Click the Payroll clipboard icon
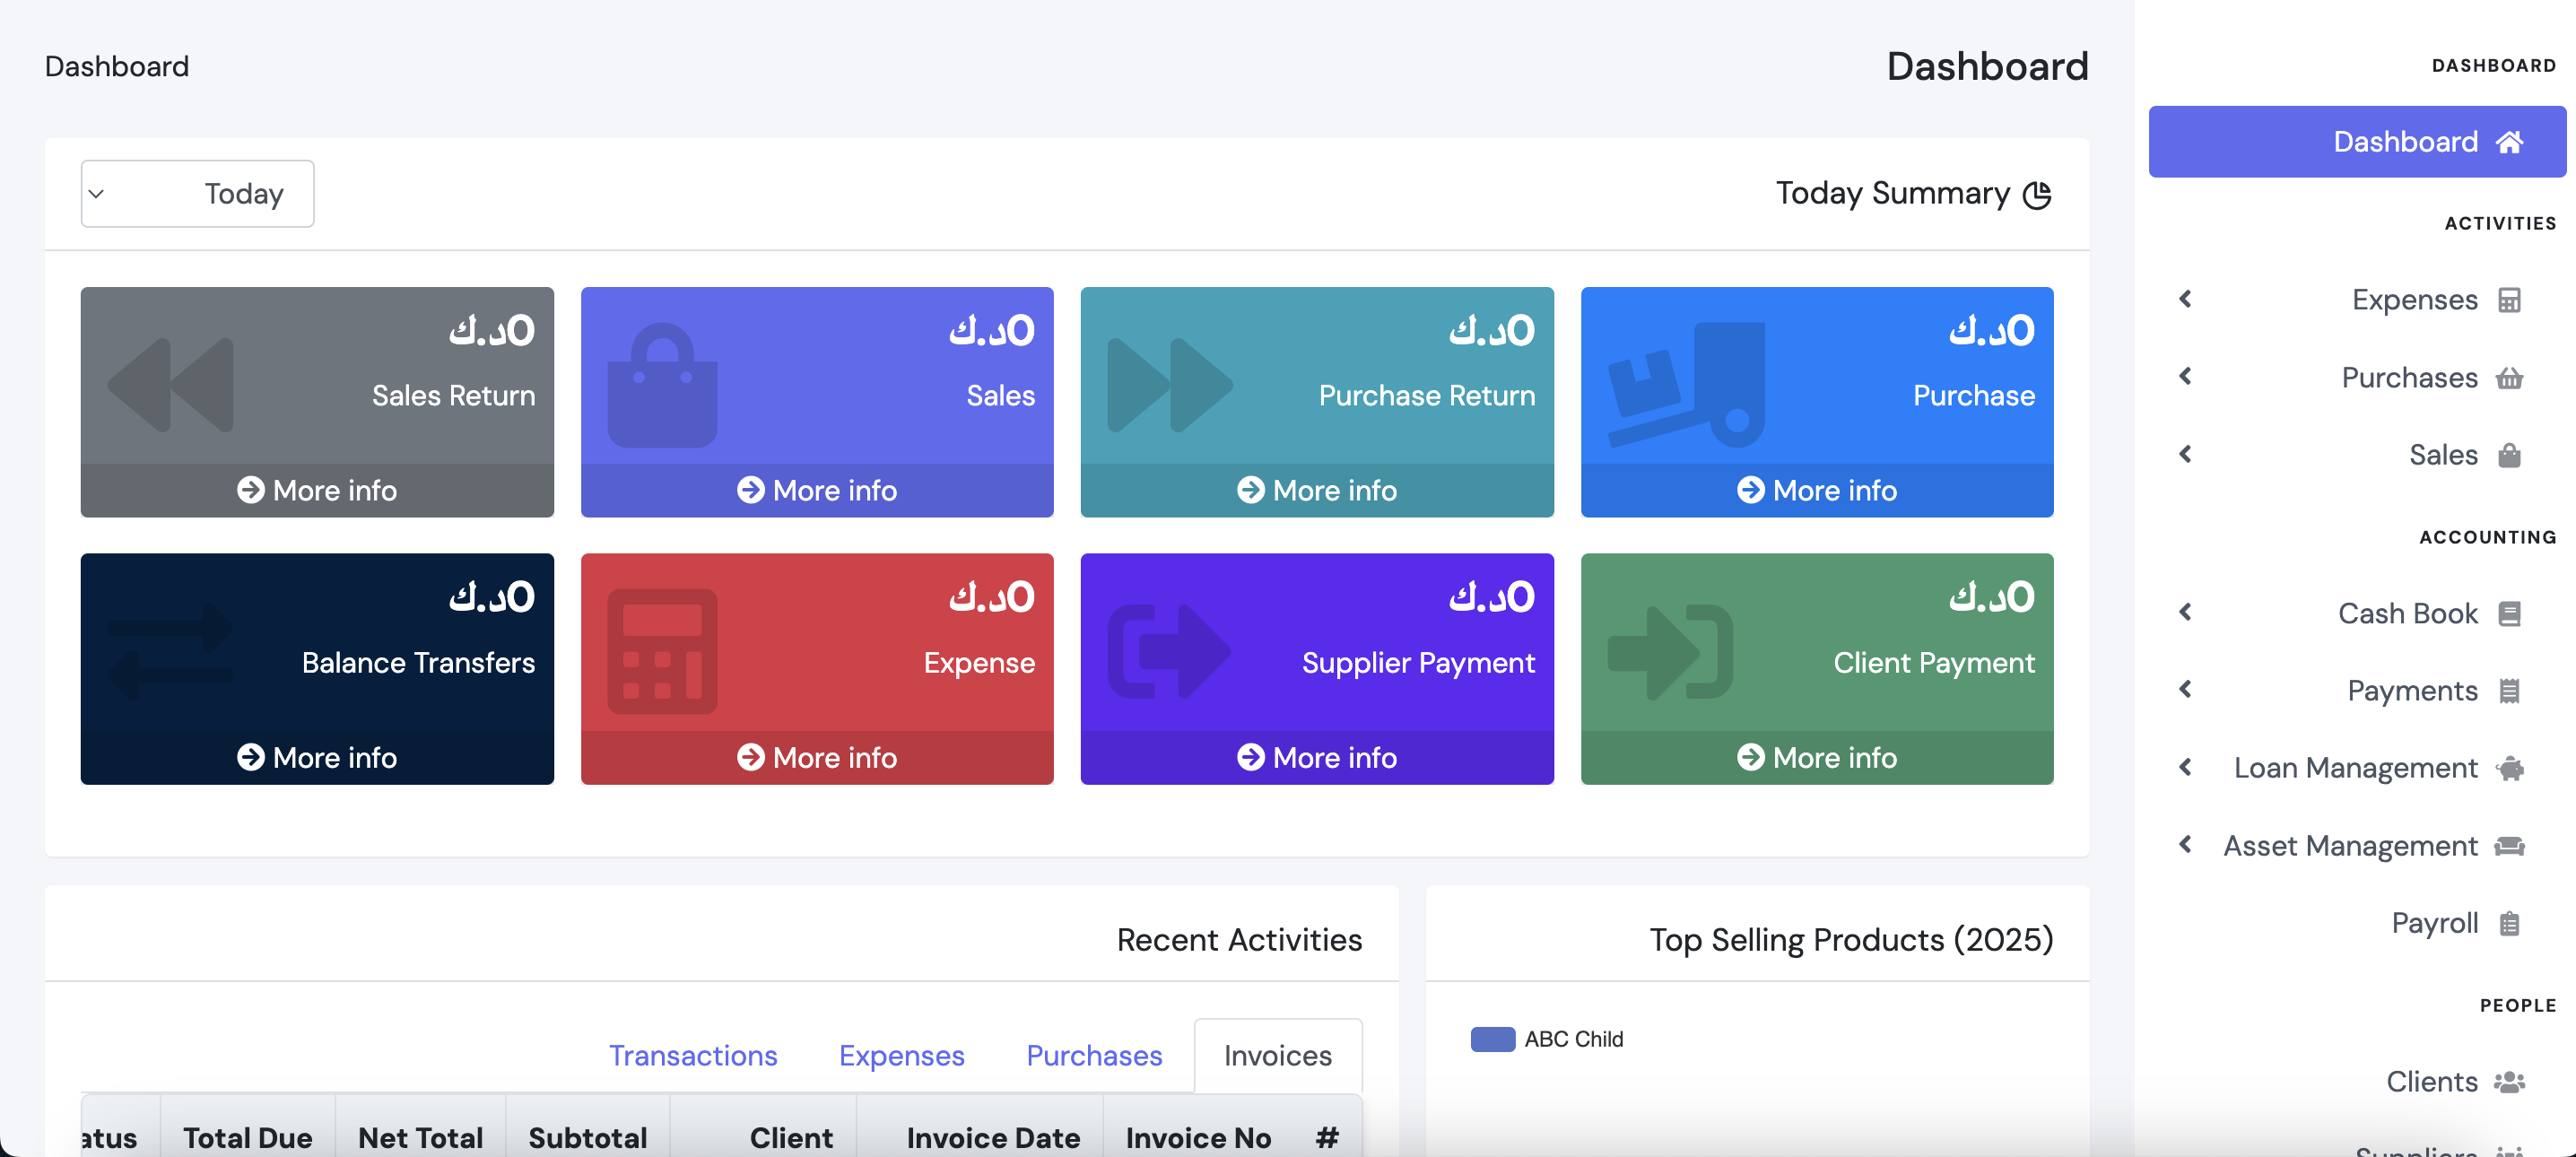 pos(2509,923)
